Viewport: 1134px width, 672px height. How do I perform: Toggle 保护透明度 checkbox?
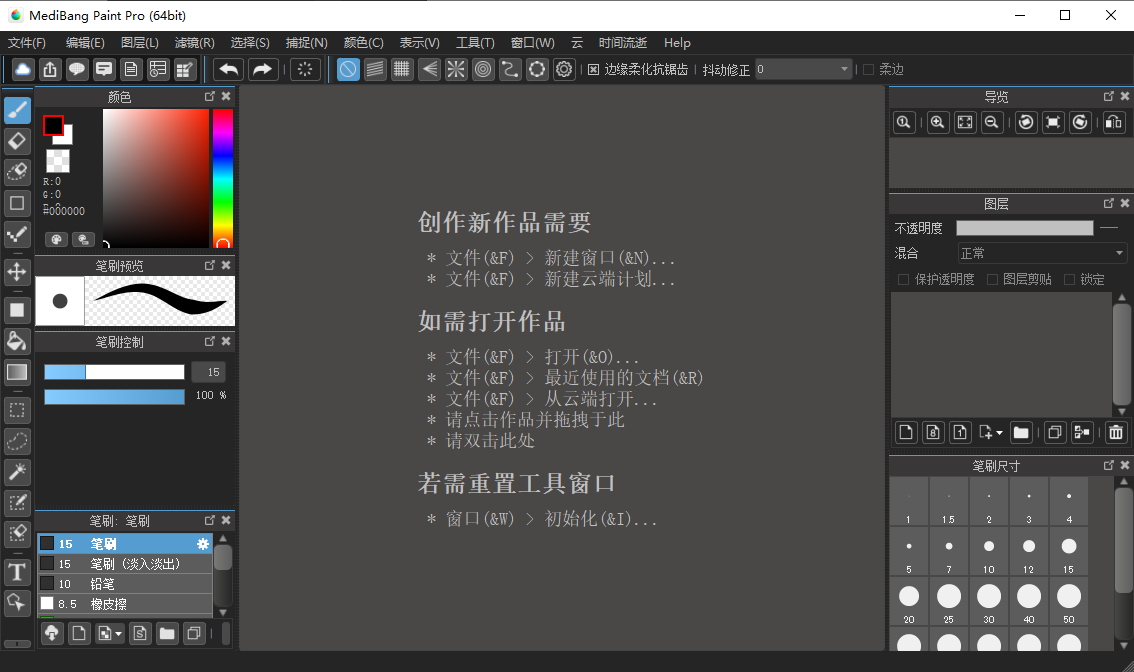(903, 279)
